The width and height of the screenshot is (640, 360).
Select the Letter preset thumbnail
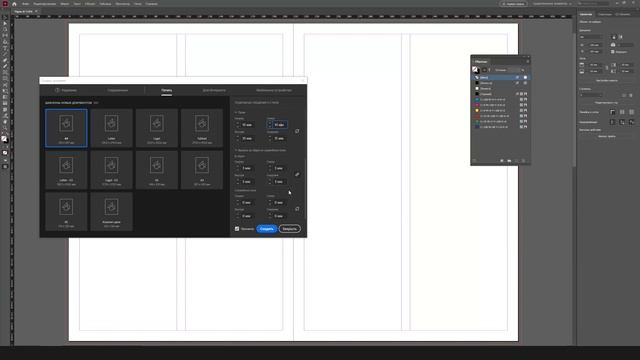point(111,128)
